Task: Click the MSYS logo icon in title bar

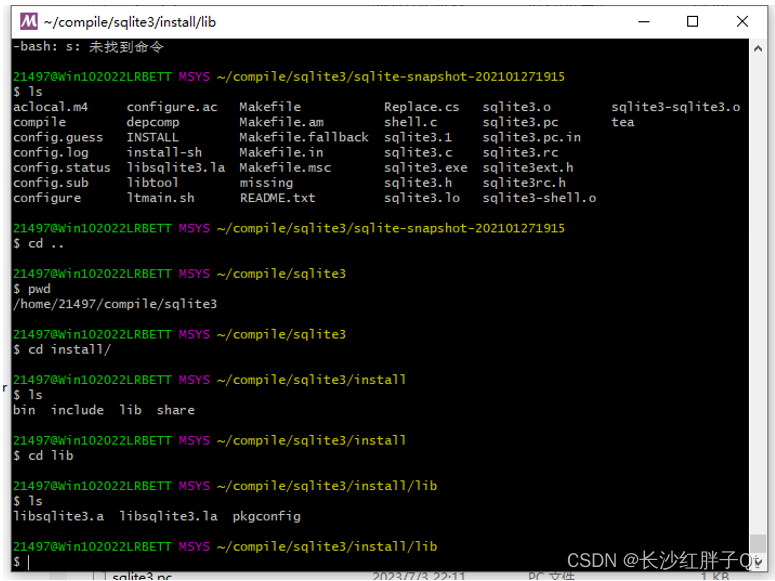Action: tap(28, 22)
